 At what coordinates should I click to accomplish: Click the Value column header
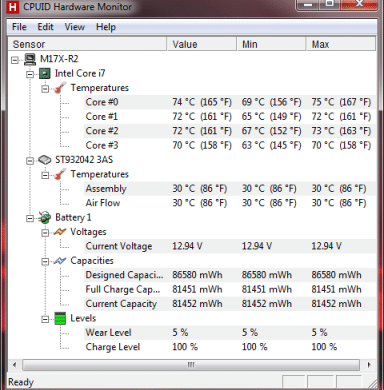tap(202, 44)
